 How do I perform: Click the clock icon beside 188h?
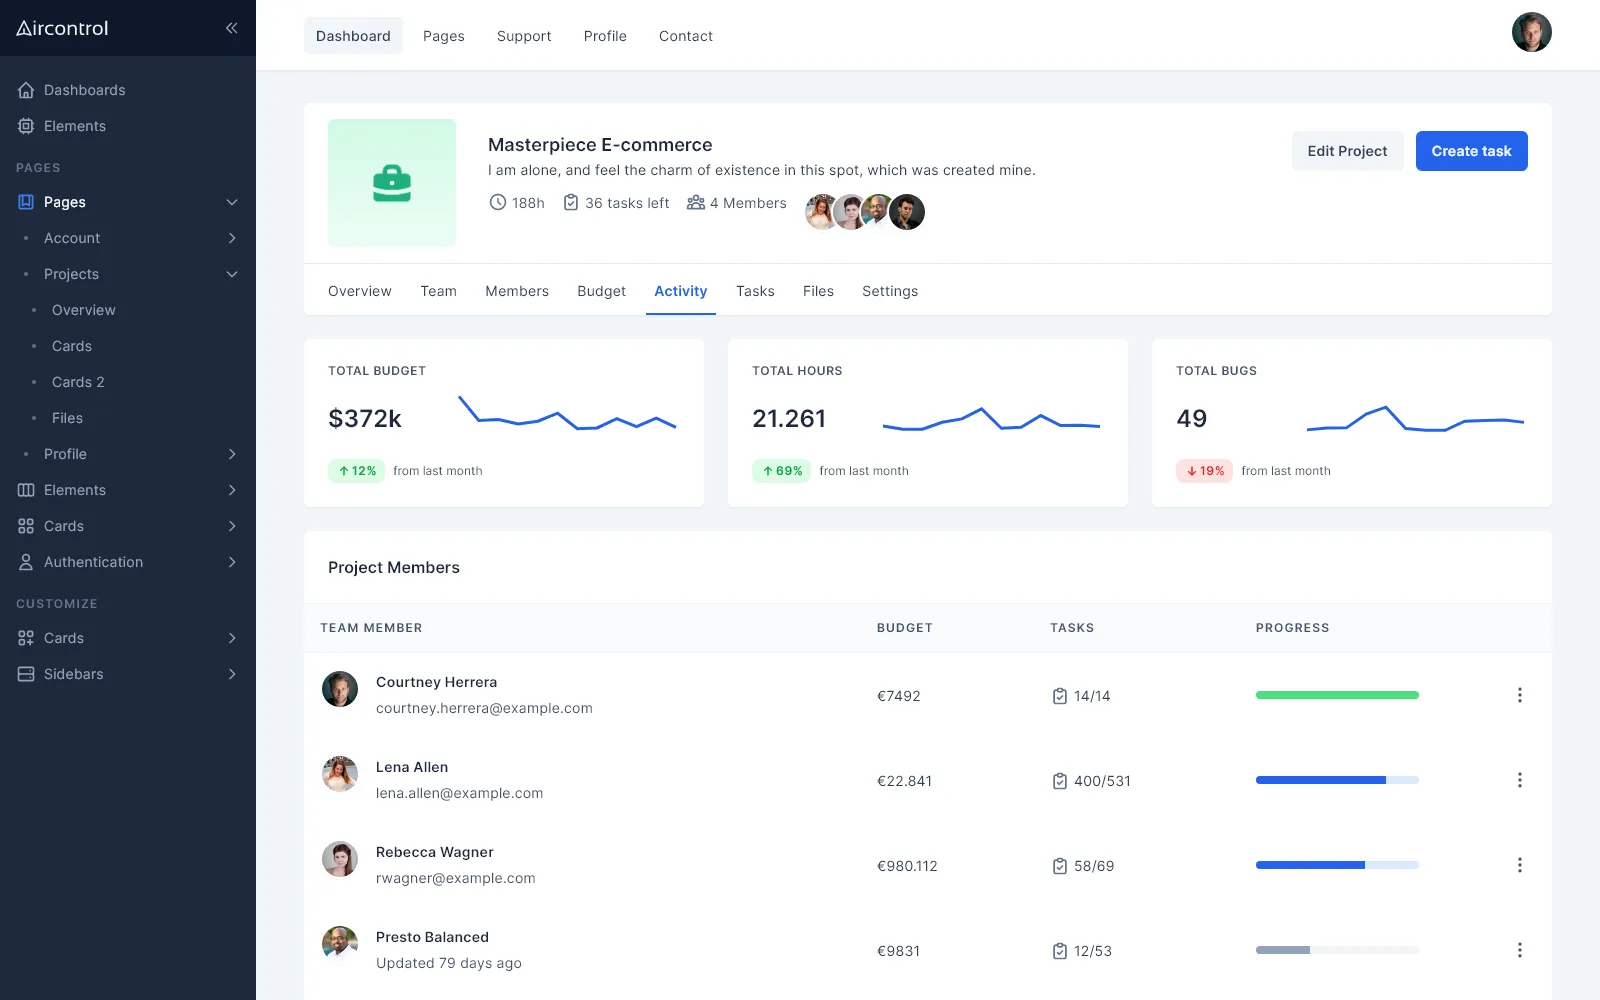498,203
